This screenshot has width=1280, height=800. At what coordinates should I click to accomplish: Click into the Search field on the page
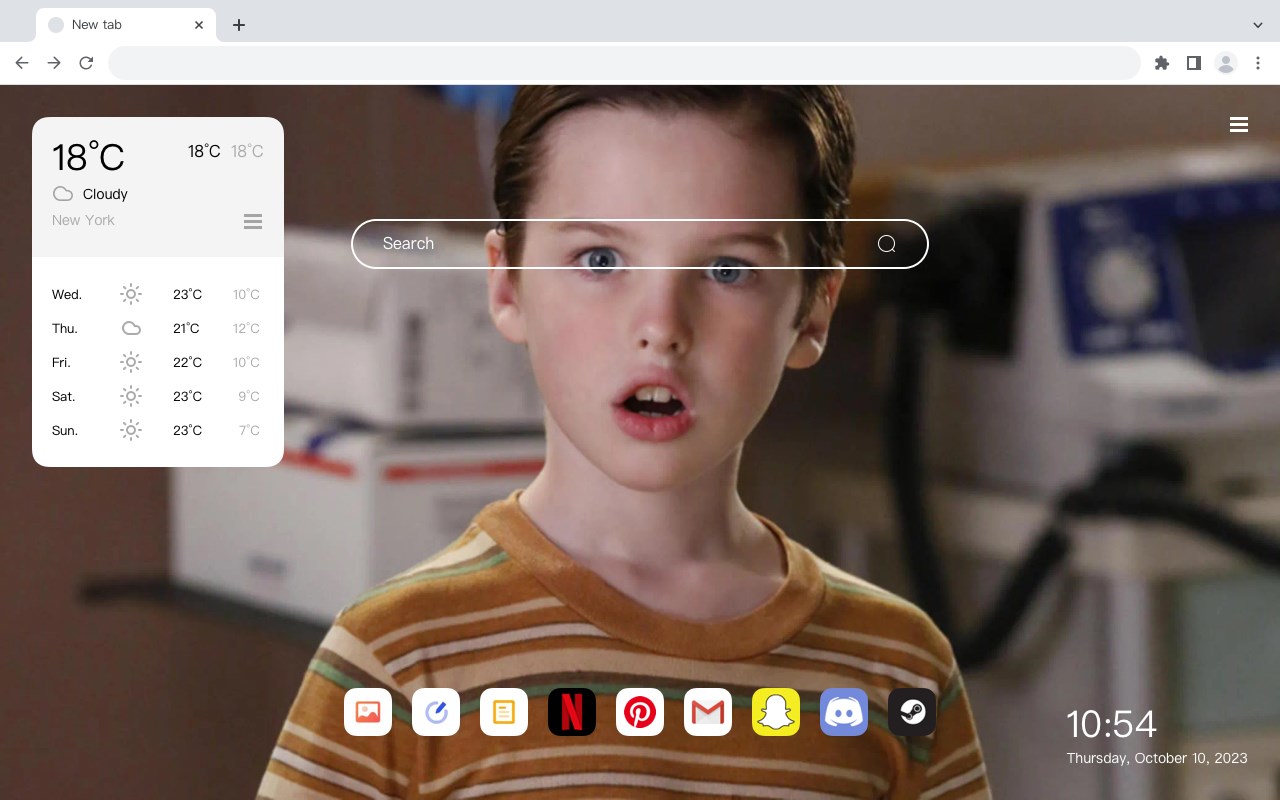point(640,244)
